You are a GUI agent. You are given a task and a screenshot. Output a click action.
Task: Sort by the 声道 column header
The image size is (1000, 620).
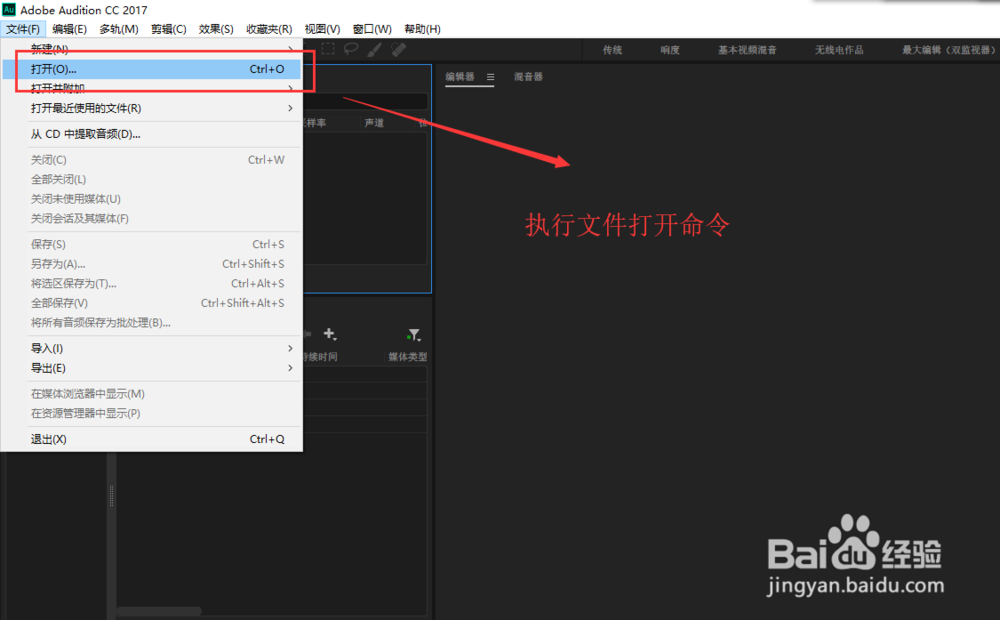tap(374, 123)
